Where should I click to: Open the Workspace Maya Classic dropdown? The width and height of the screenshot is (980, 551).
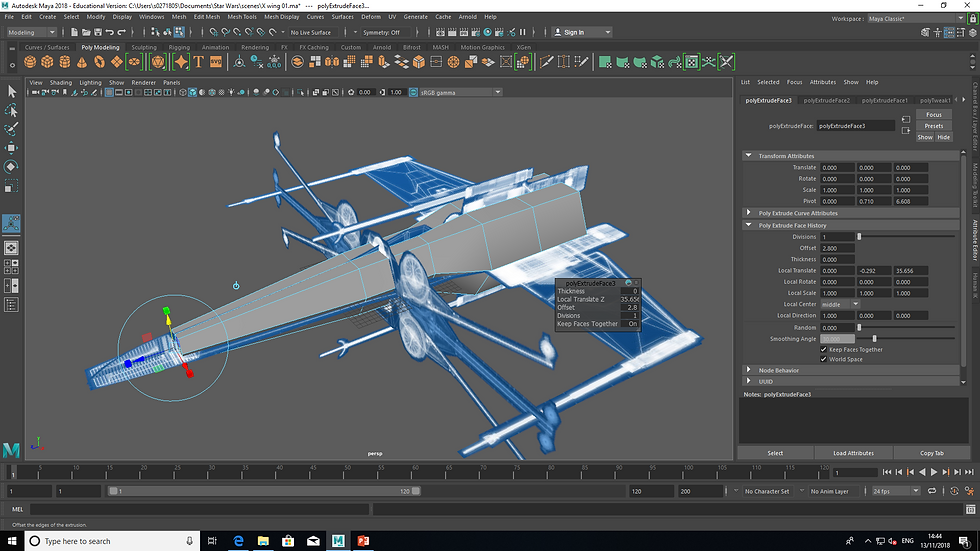(916, 19)
